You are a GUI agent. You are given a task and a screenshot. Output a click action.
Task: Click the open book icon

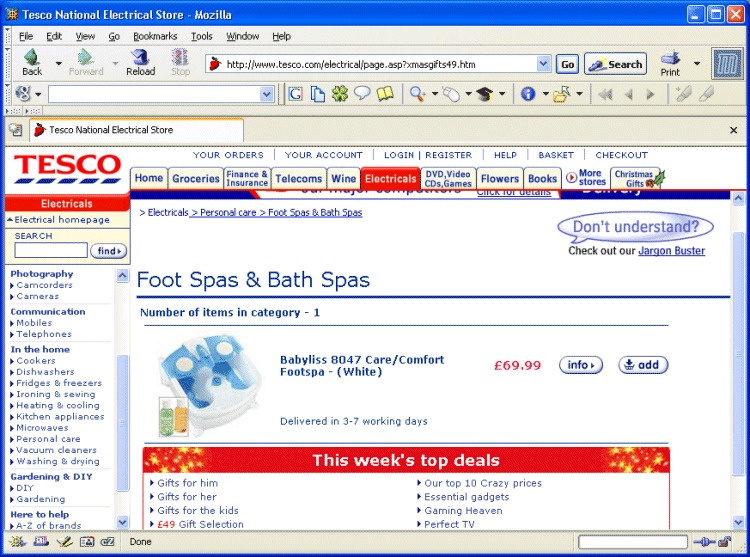[385, 94]
